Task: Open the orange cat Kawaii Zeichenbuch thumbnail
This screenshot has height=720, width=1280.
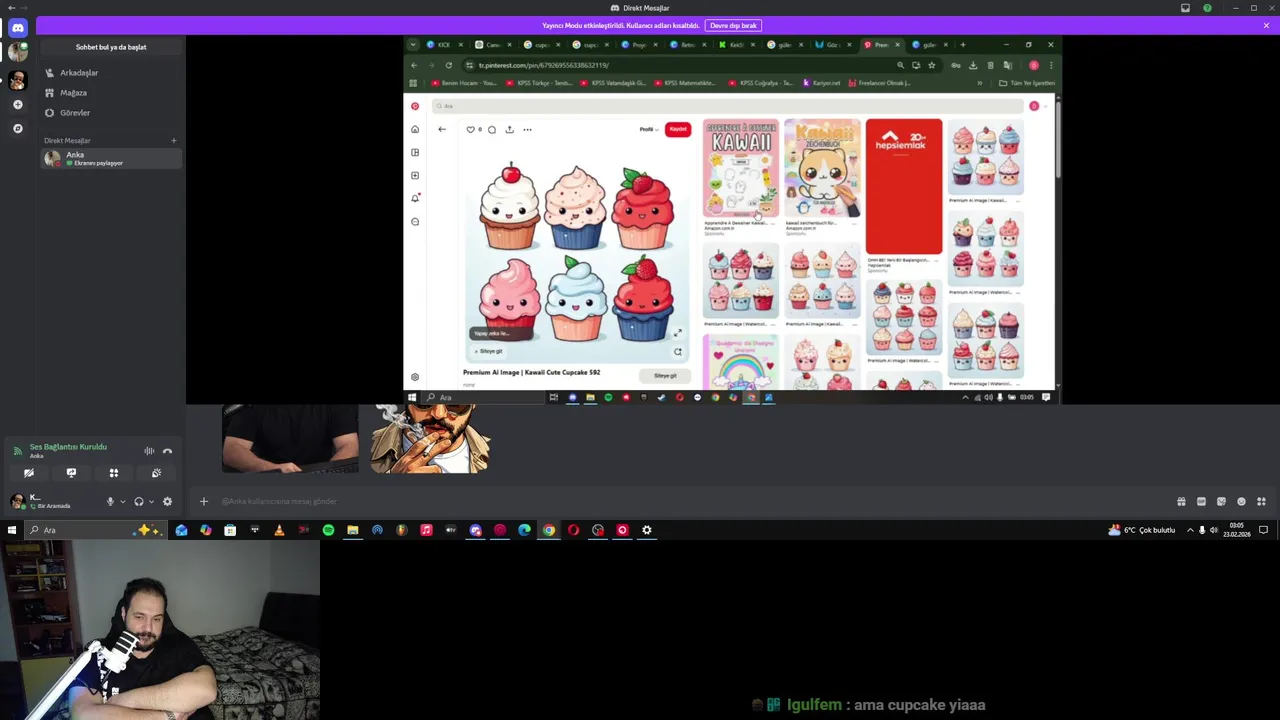Action: 822,168
